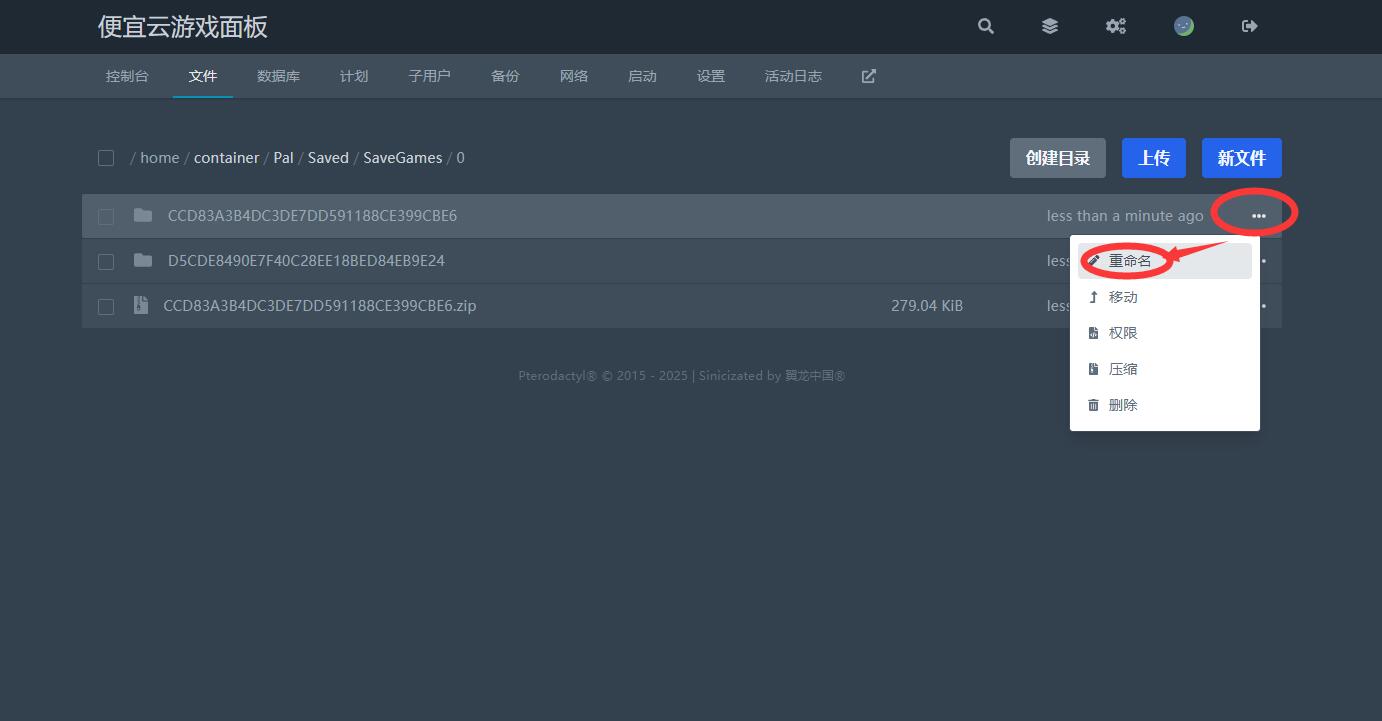
Task: Open container in breadcrumb path
Action: pyautogui.click(x=226, y=158)
